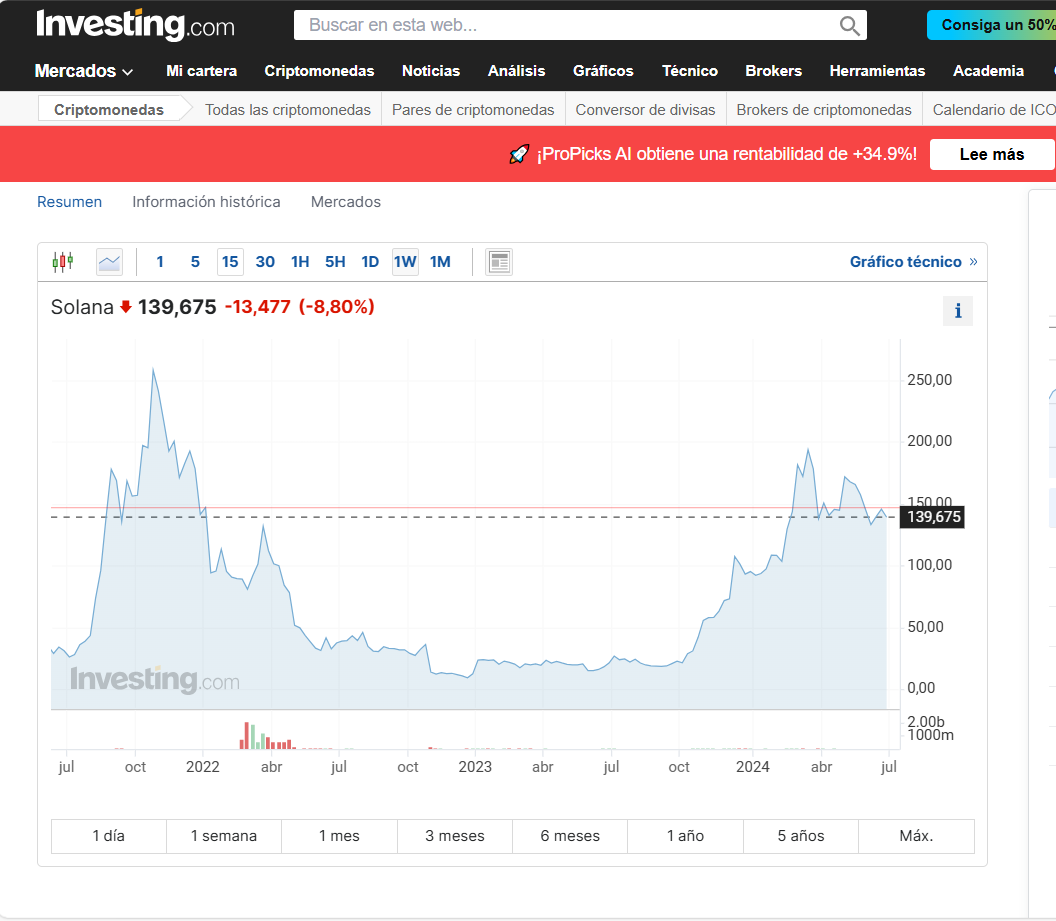
Task: Expand the Mercados dropdown menu
Action: click(x=84, y=71)
